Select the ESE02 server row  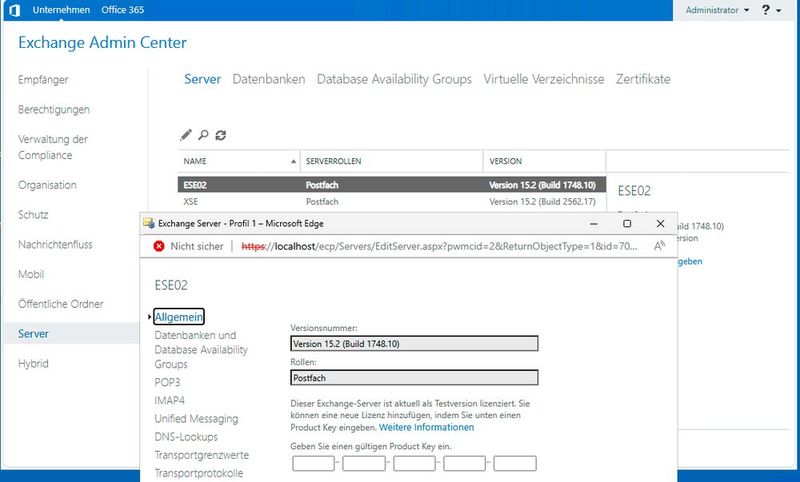392,185
